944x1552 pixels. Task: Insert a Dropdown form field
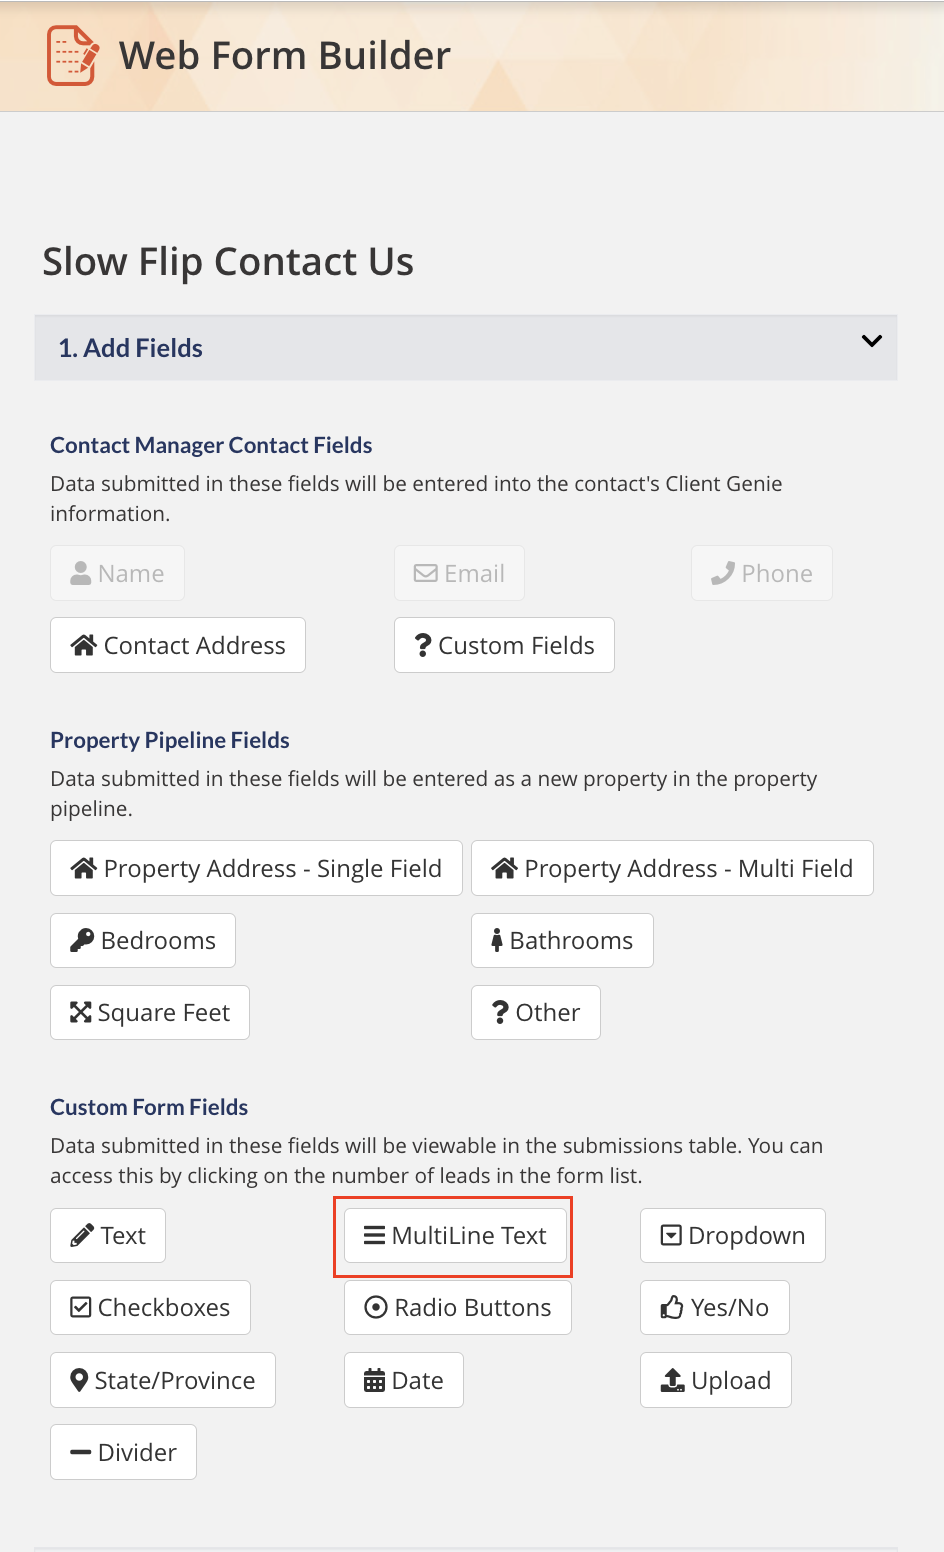(732, 1235)
